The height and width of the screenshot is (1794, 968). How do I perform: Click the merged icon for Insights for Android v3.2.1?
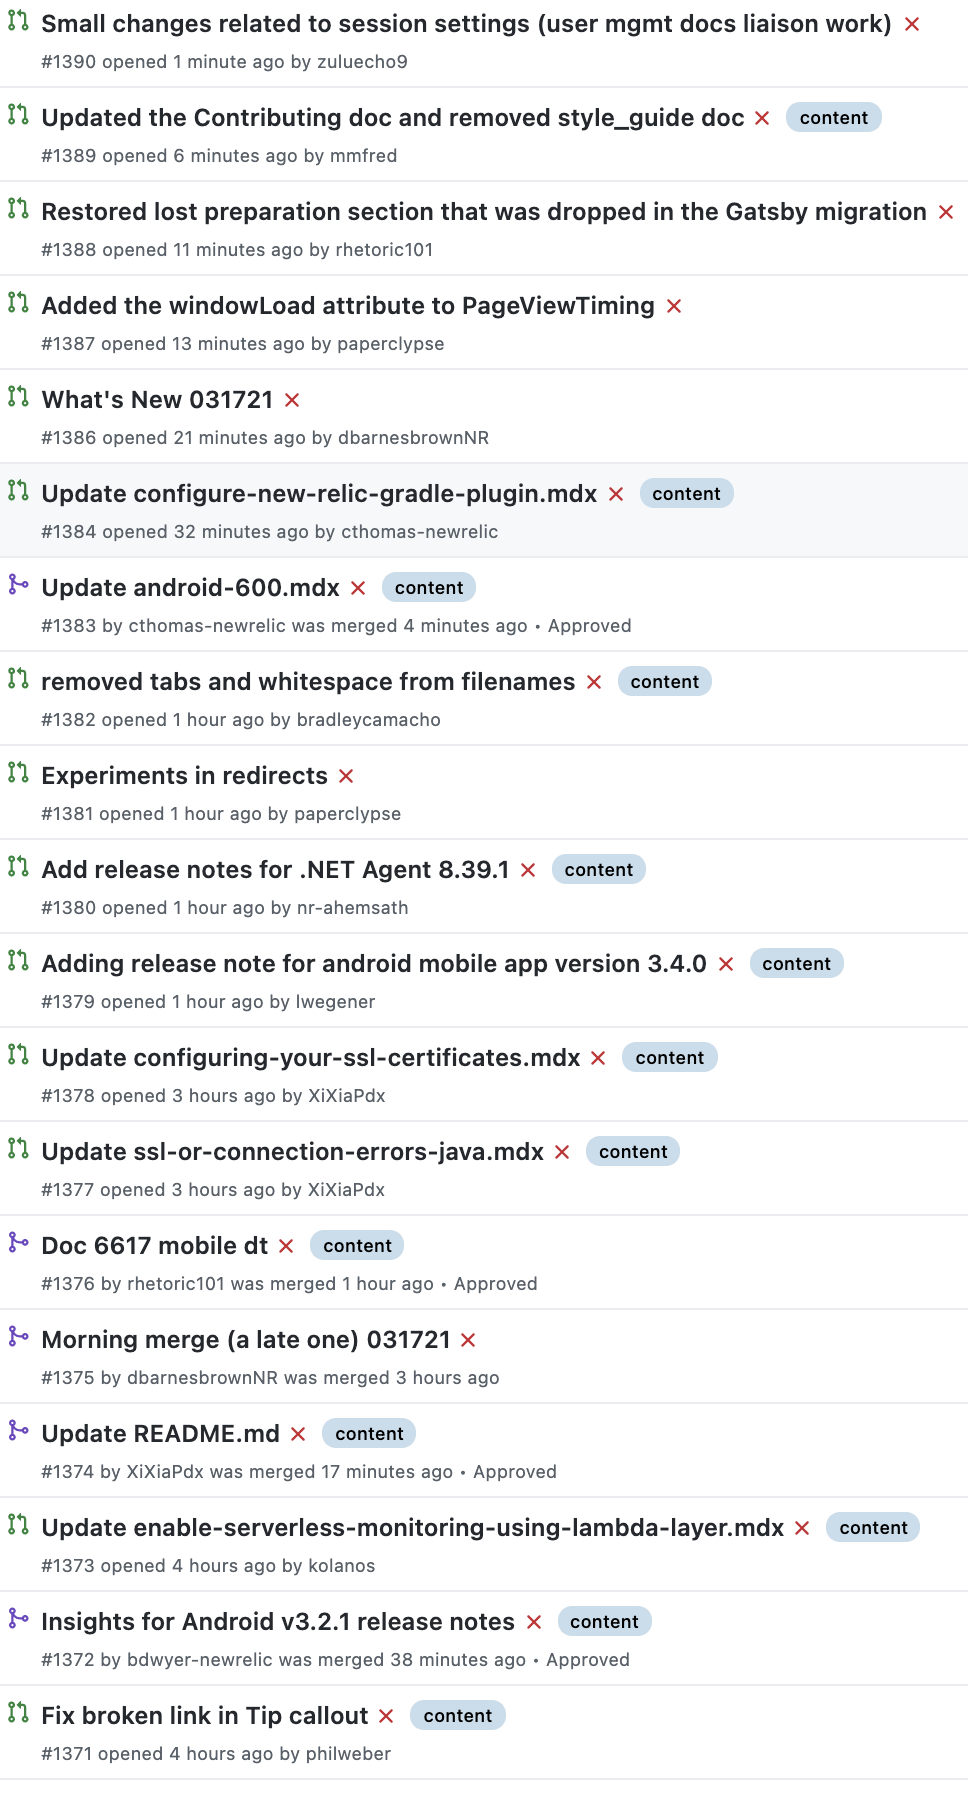click(x=18, y=1618)
